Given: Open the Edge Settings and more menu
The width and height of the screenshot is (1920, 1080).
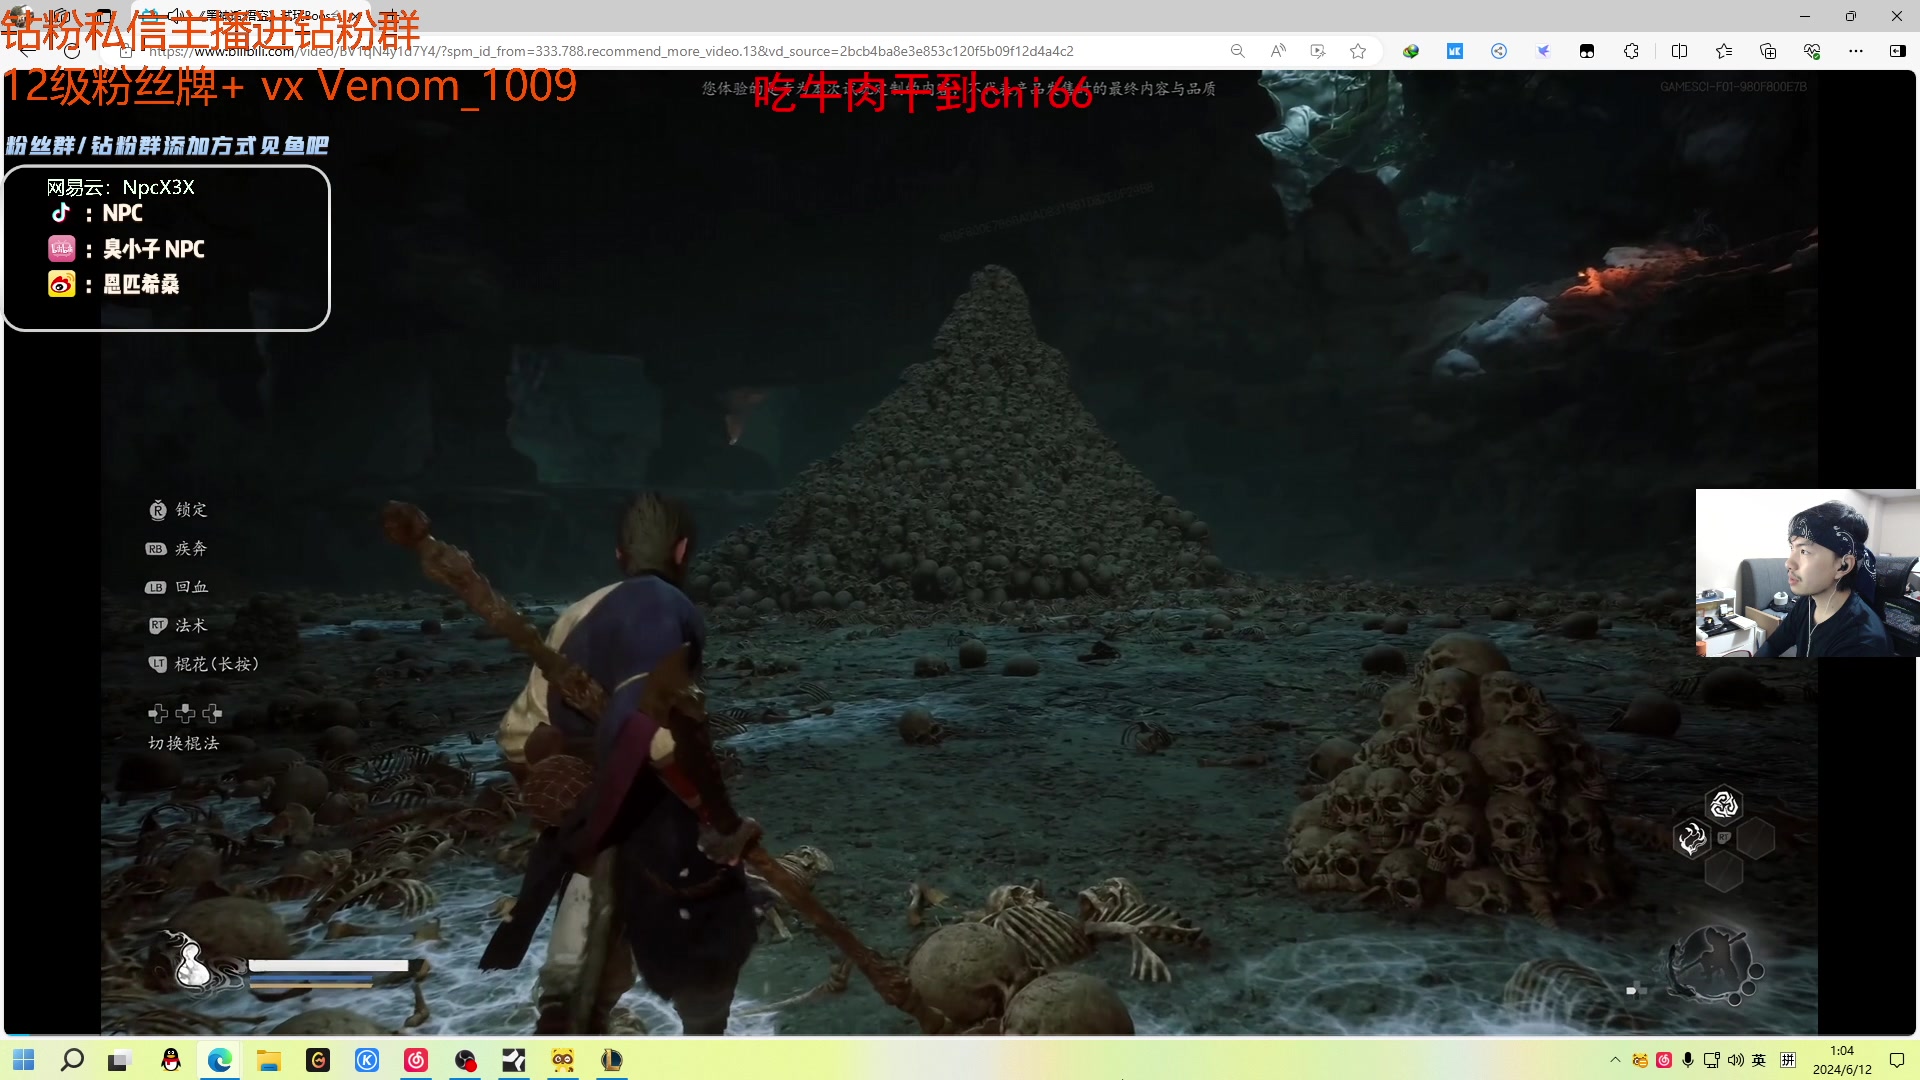Looking at the screenshot, I should [x=1856, y=51].
